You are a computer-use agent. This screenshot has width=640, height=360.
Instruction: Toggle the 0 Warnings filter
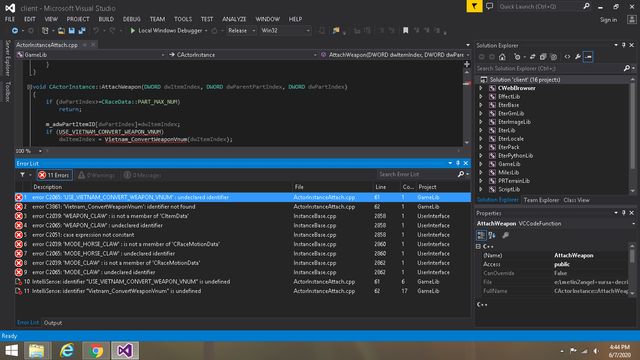pos(96,175)
